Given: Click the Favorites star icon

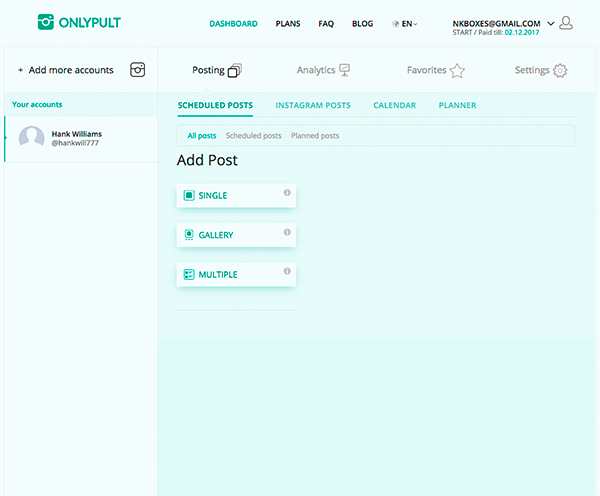Looking at the screenshot, I should [457, 71].
